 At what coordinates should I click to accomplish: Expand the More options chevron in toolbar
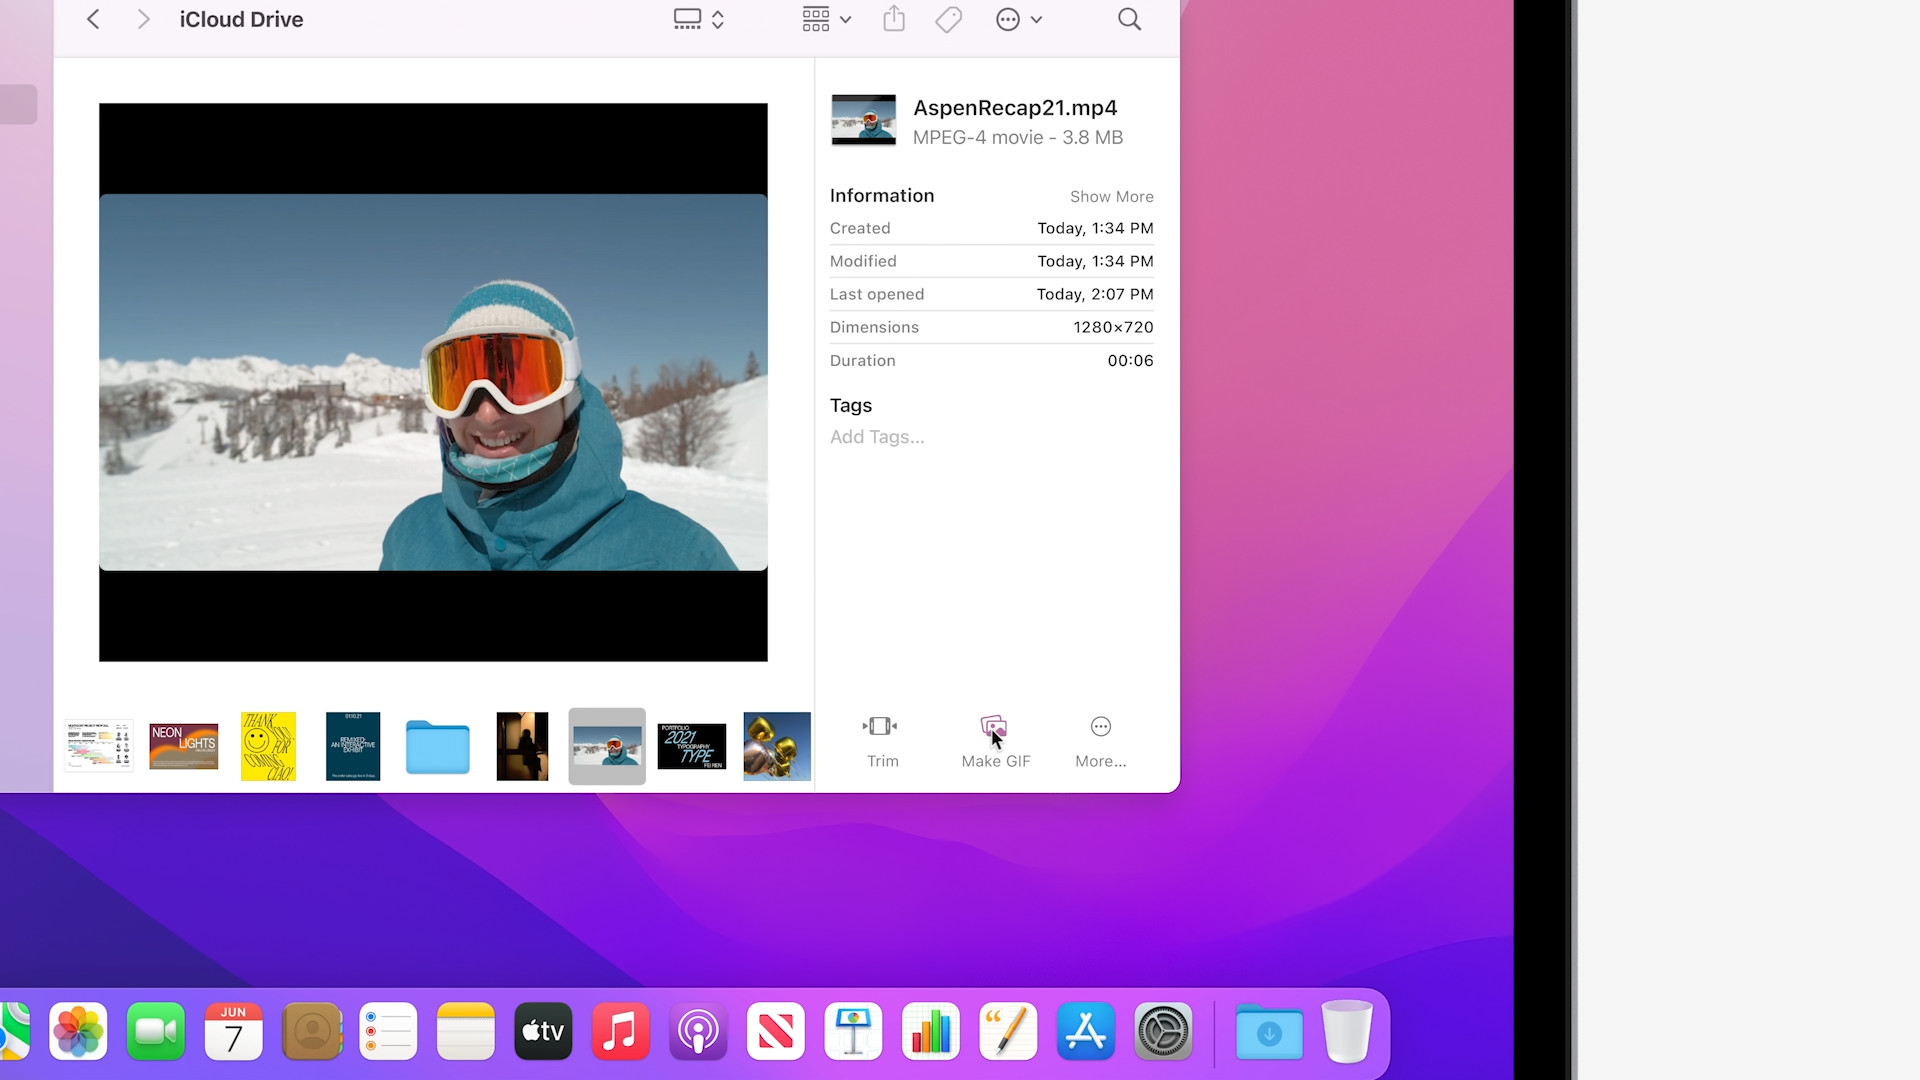point(1037,19)
